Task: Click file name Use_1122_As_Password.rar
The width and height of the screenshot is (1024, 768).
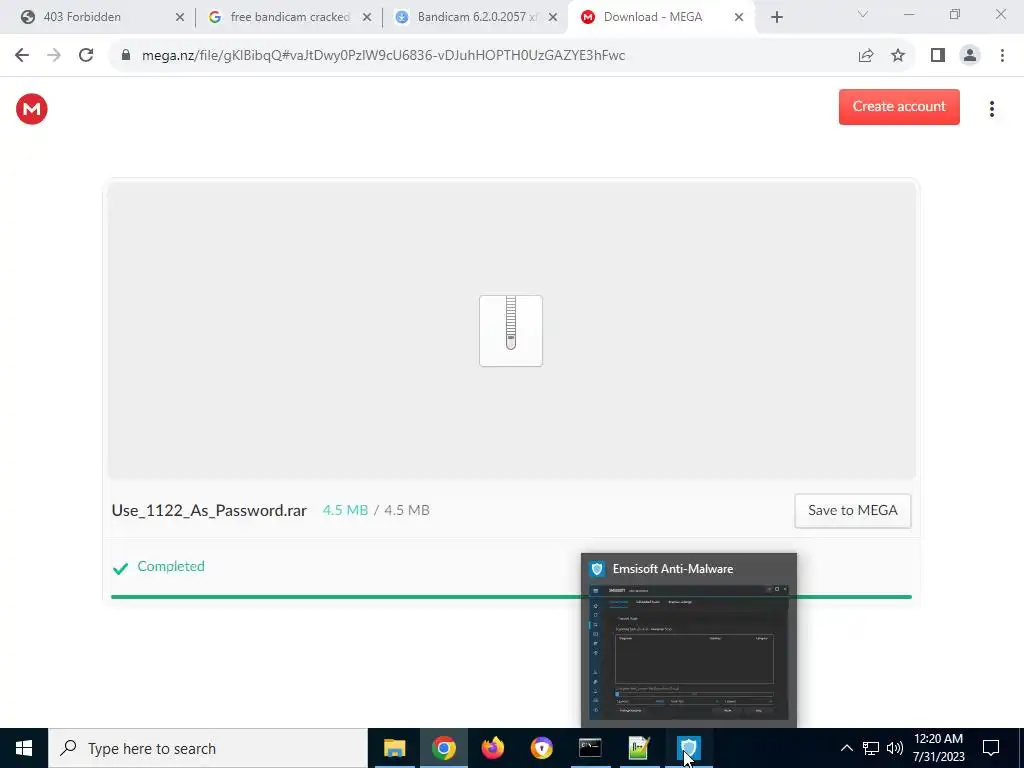Action: (209, 511)
